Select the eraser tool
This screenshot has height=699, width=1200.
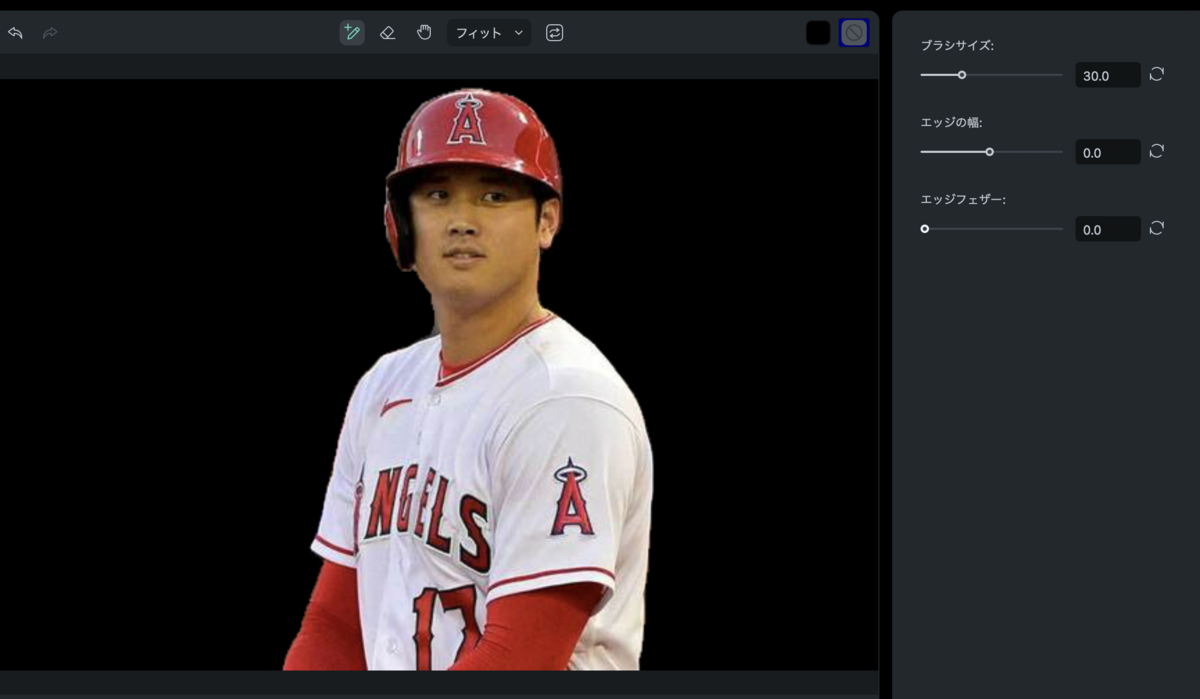click(x=388, y=33)
